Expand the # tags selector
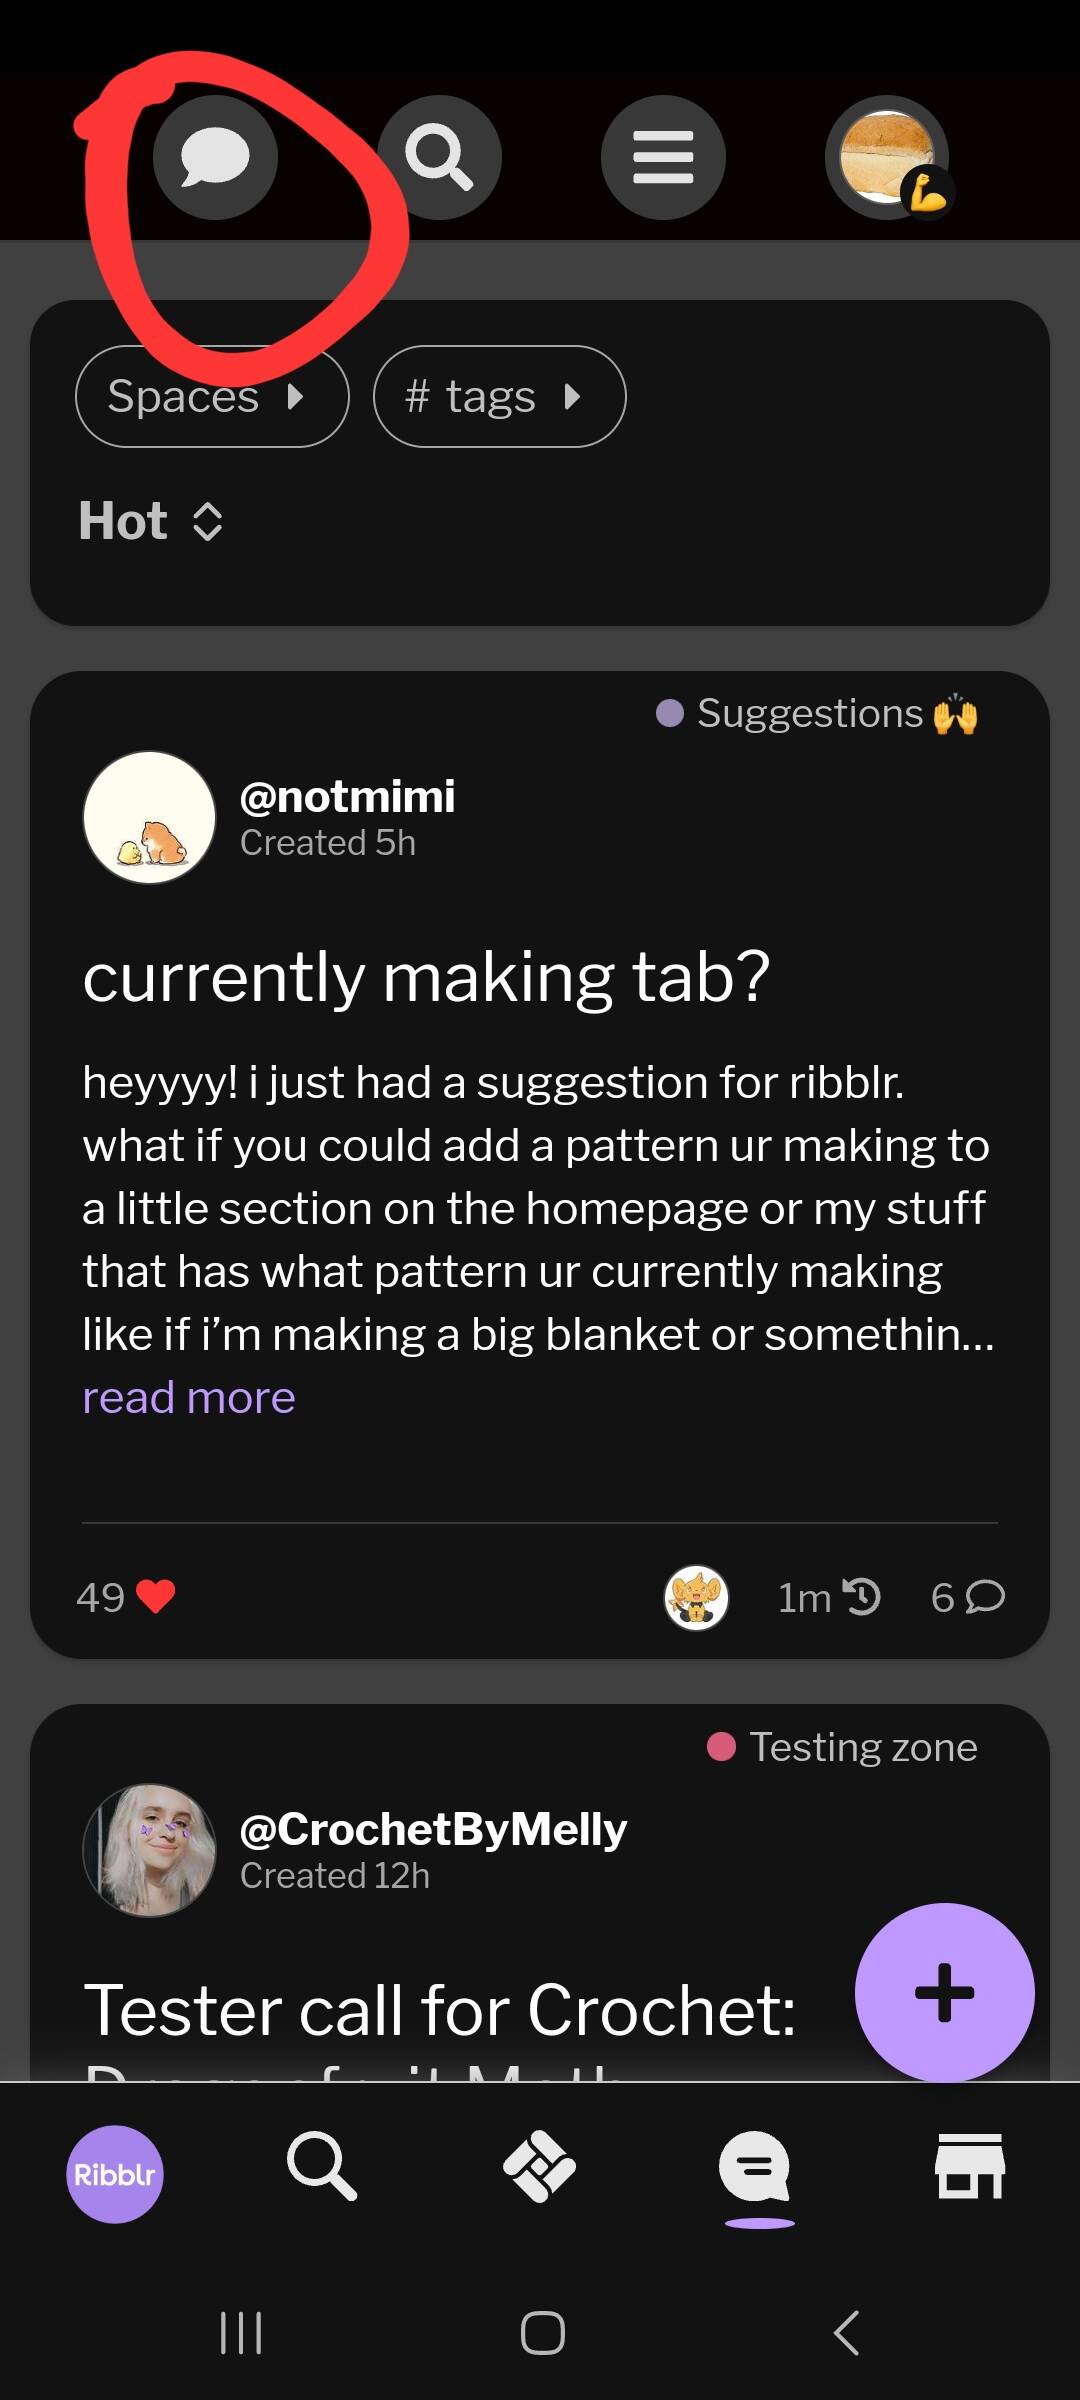The image size is (1080, 2400). point(499,397)
